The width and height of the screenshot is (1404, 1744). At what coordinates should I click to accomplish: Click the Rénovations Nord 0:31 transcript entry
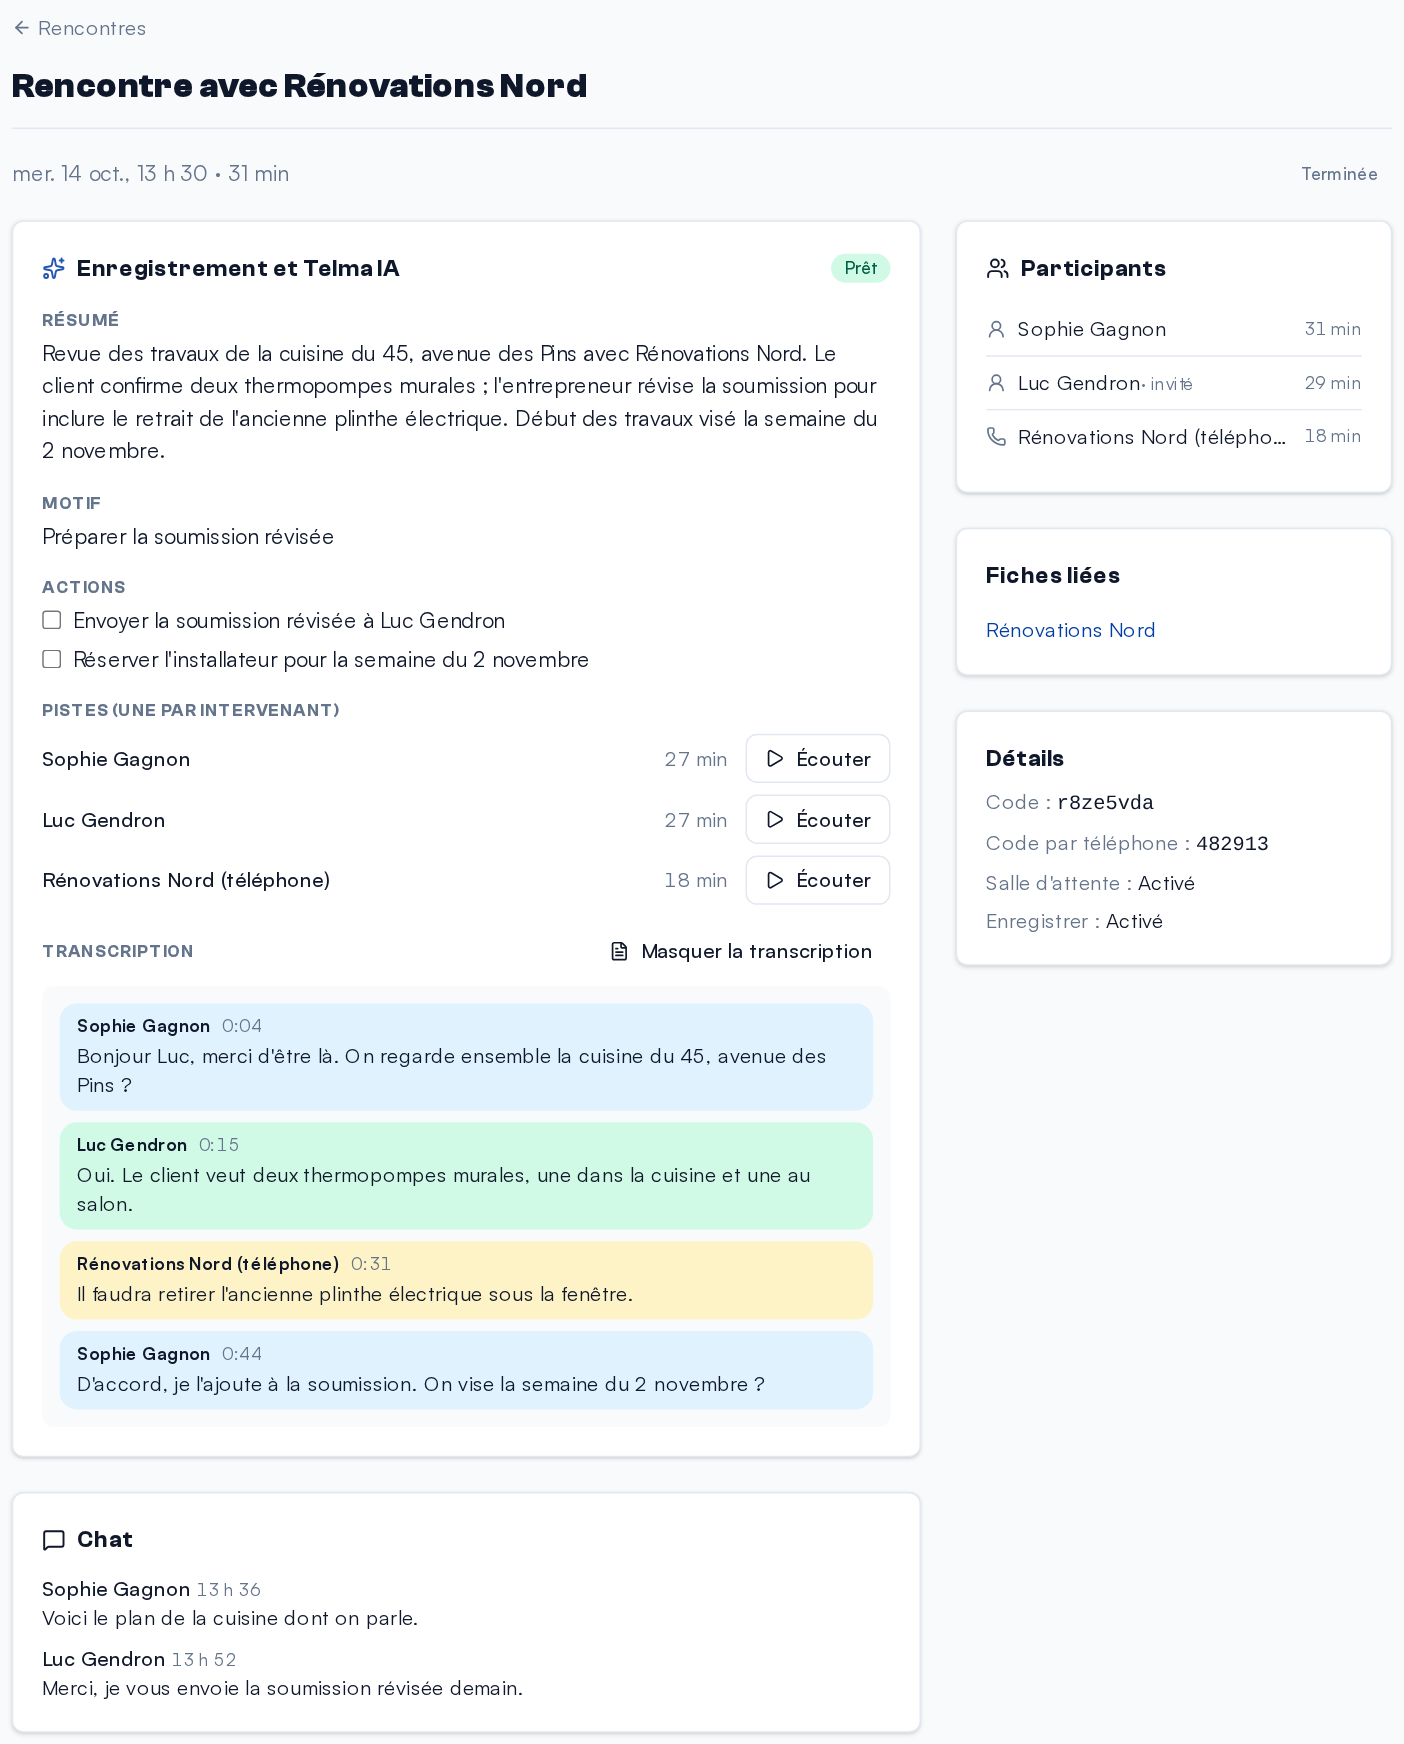pyautogui.click(x=466, y=1280)
